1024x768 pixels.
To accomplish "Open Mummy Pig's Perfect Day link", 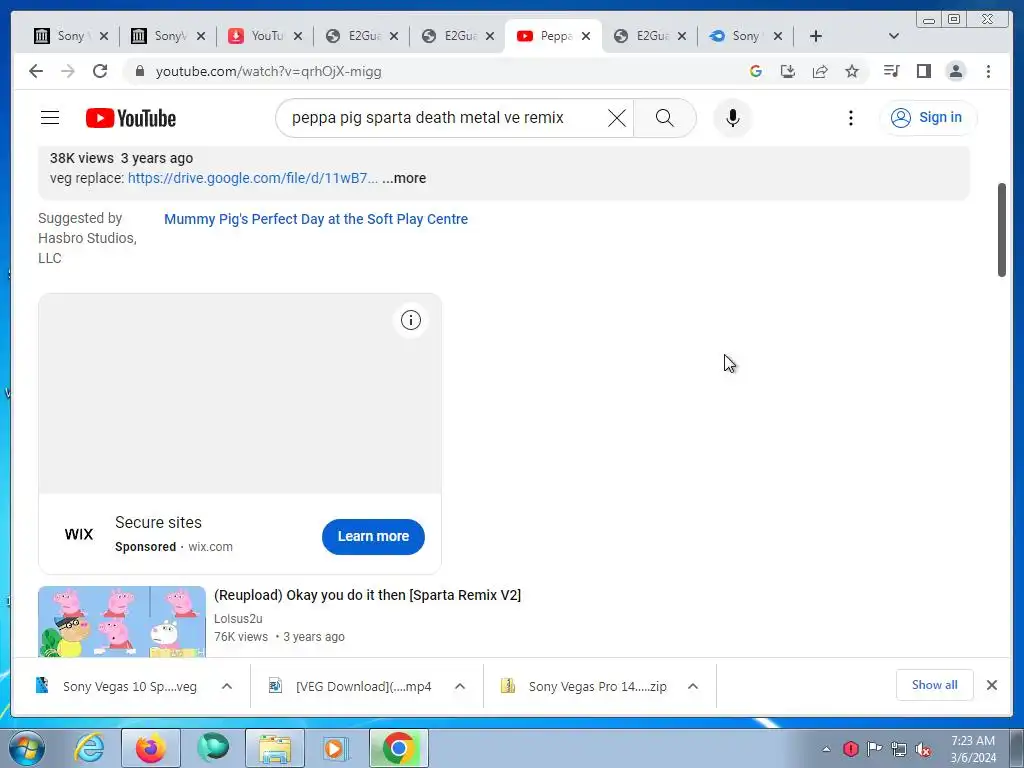I will 316,219.
